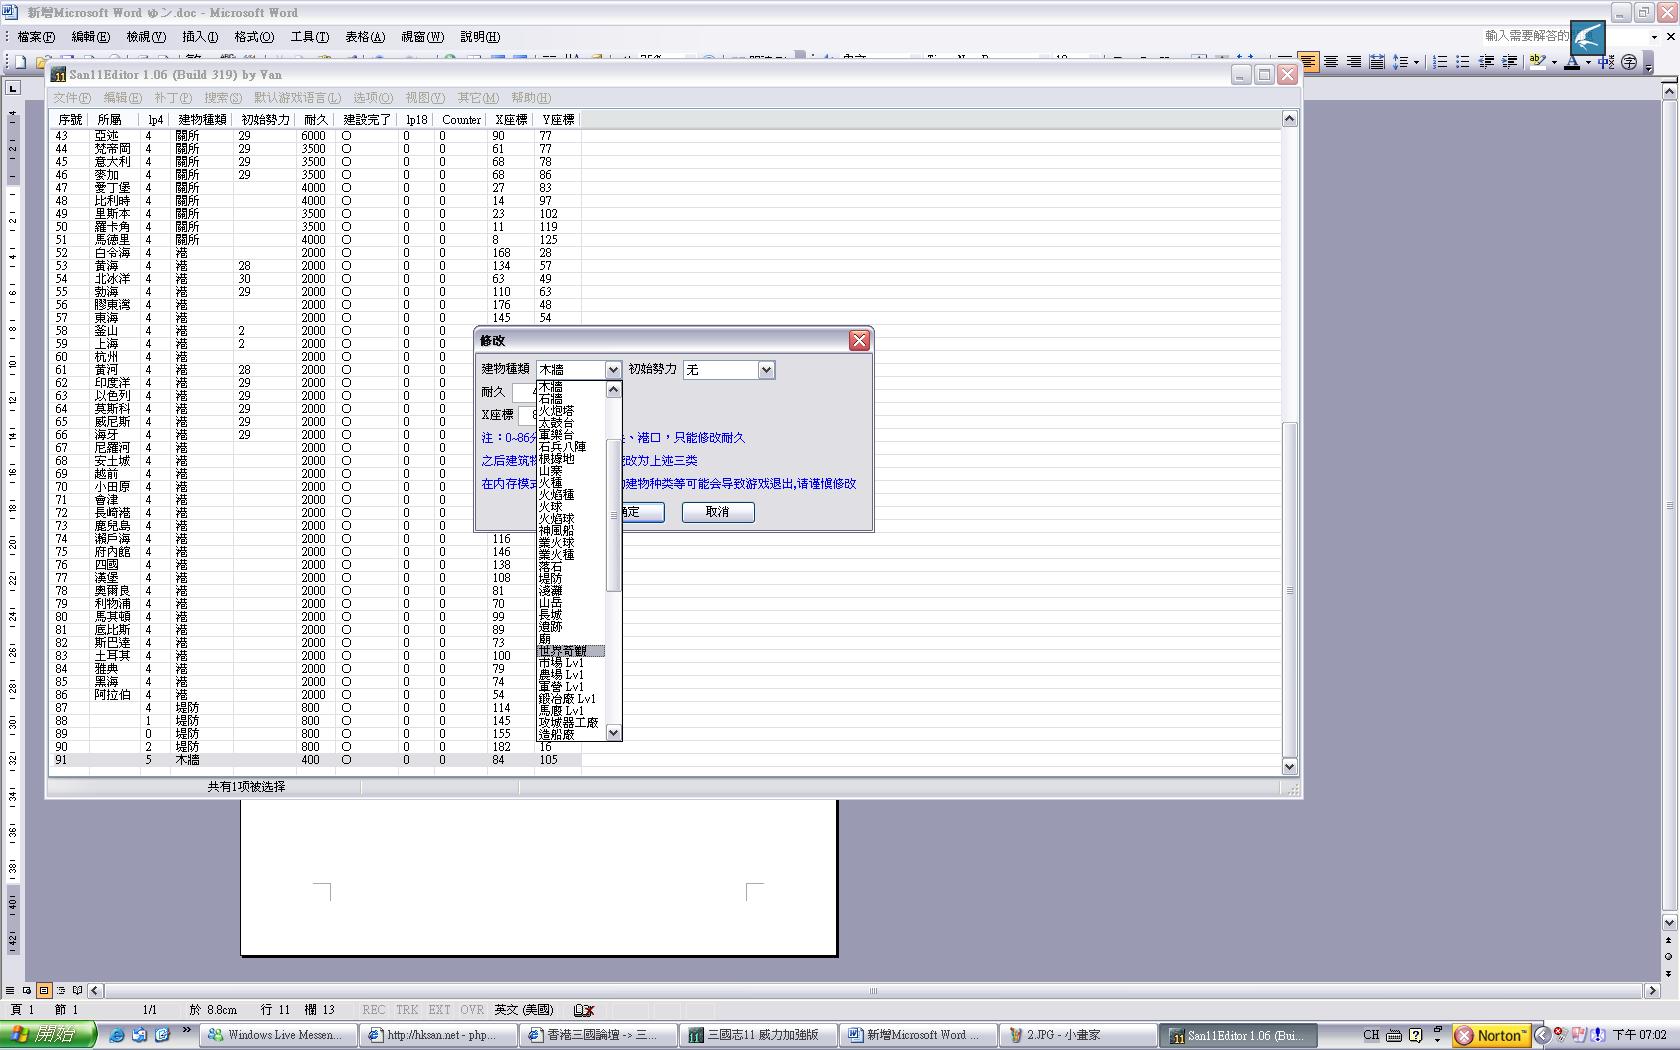The width and height of the screenshot is (1680, 1050).
Task: Click the font color swatch icon
Action: (1572, 62)
